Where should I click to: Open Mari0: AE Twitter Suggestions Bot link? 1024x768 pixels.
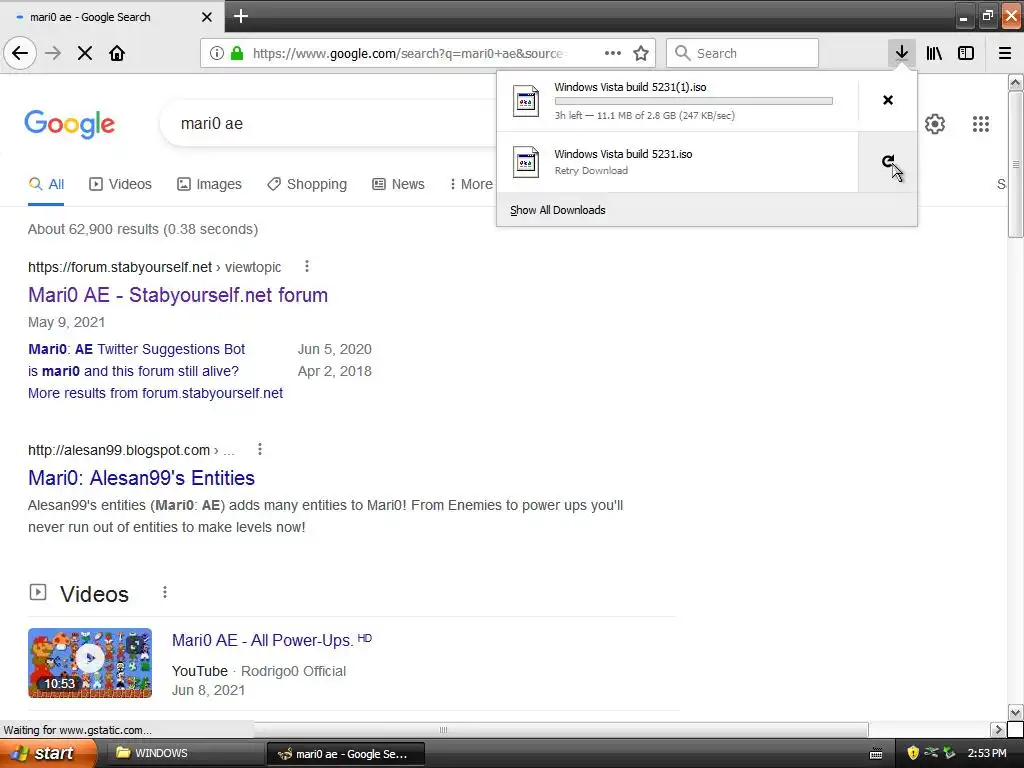tap(136, 349)
